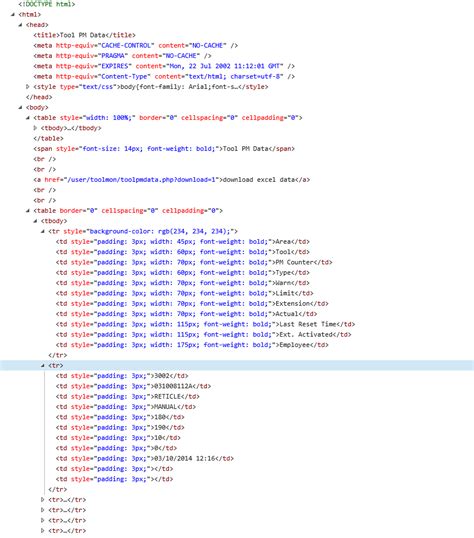Viewport: 474px width, 538px height.
Task: Select the td line with value RETICLE
Action: pos(128,396)
